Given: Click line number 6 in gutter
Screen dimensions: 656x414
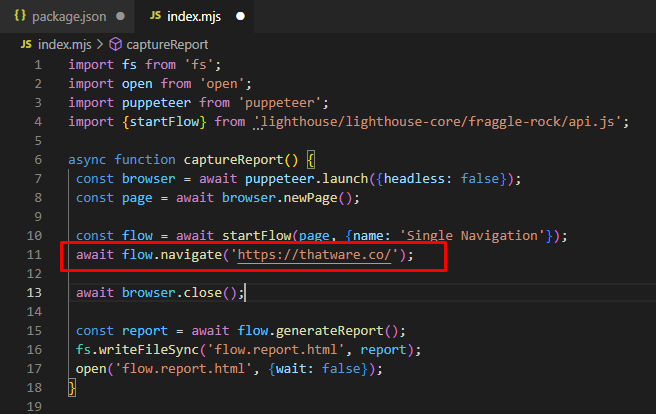Looking at the screenshot, I should [38, 160].
